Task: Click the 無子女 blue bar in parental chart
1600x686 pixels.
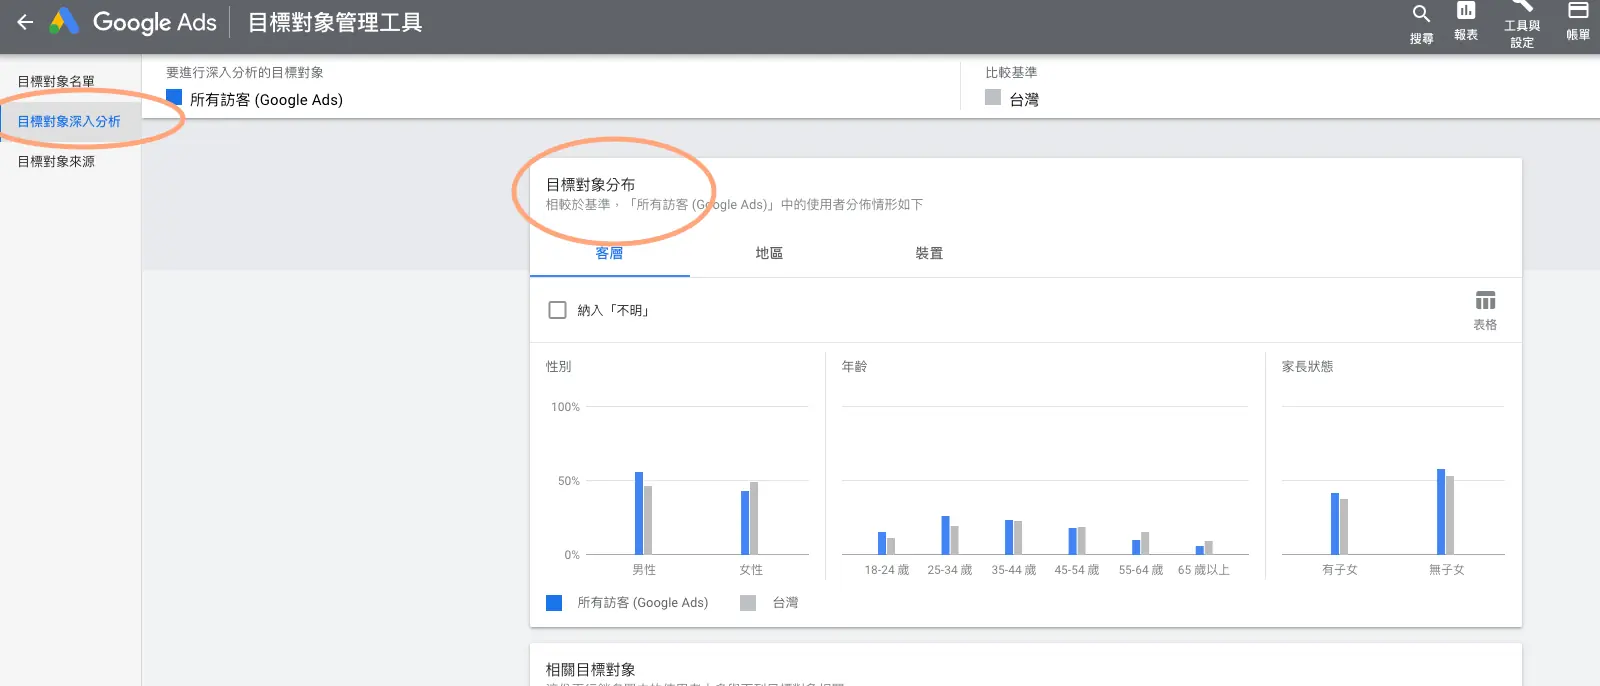Action: pyautogui.click(x=1441, y=511)
